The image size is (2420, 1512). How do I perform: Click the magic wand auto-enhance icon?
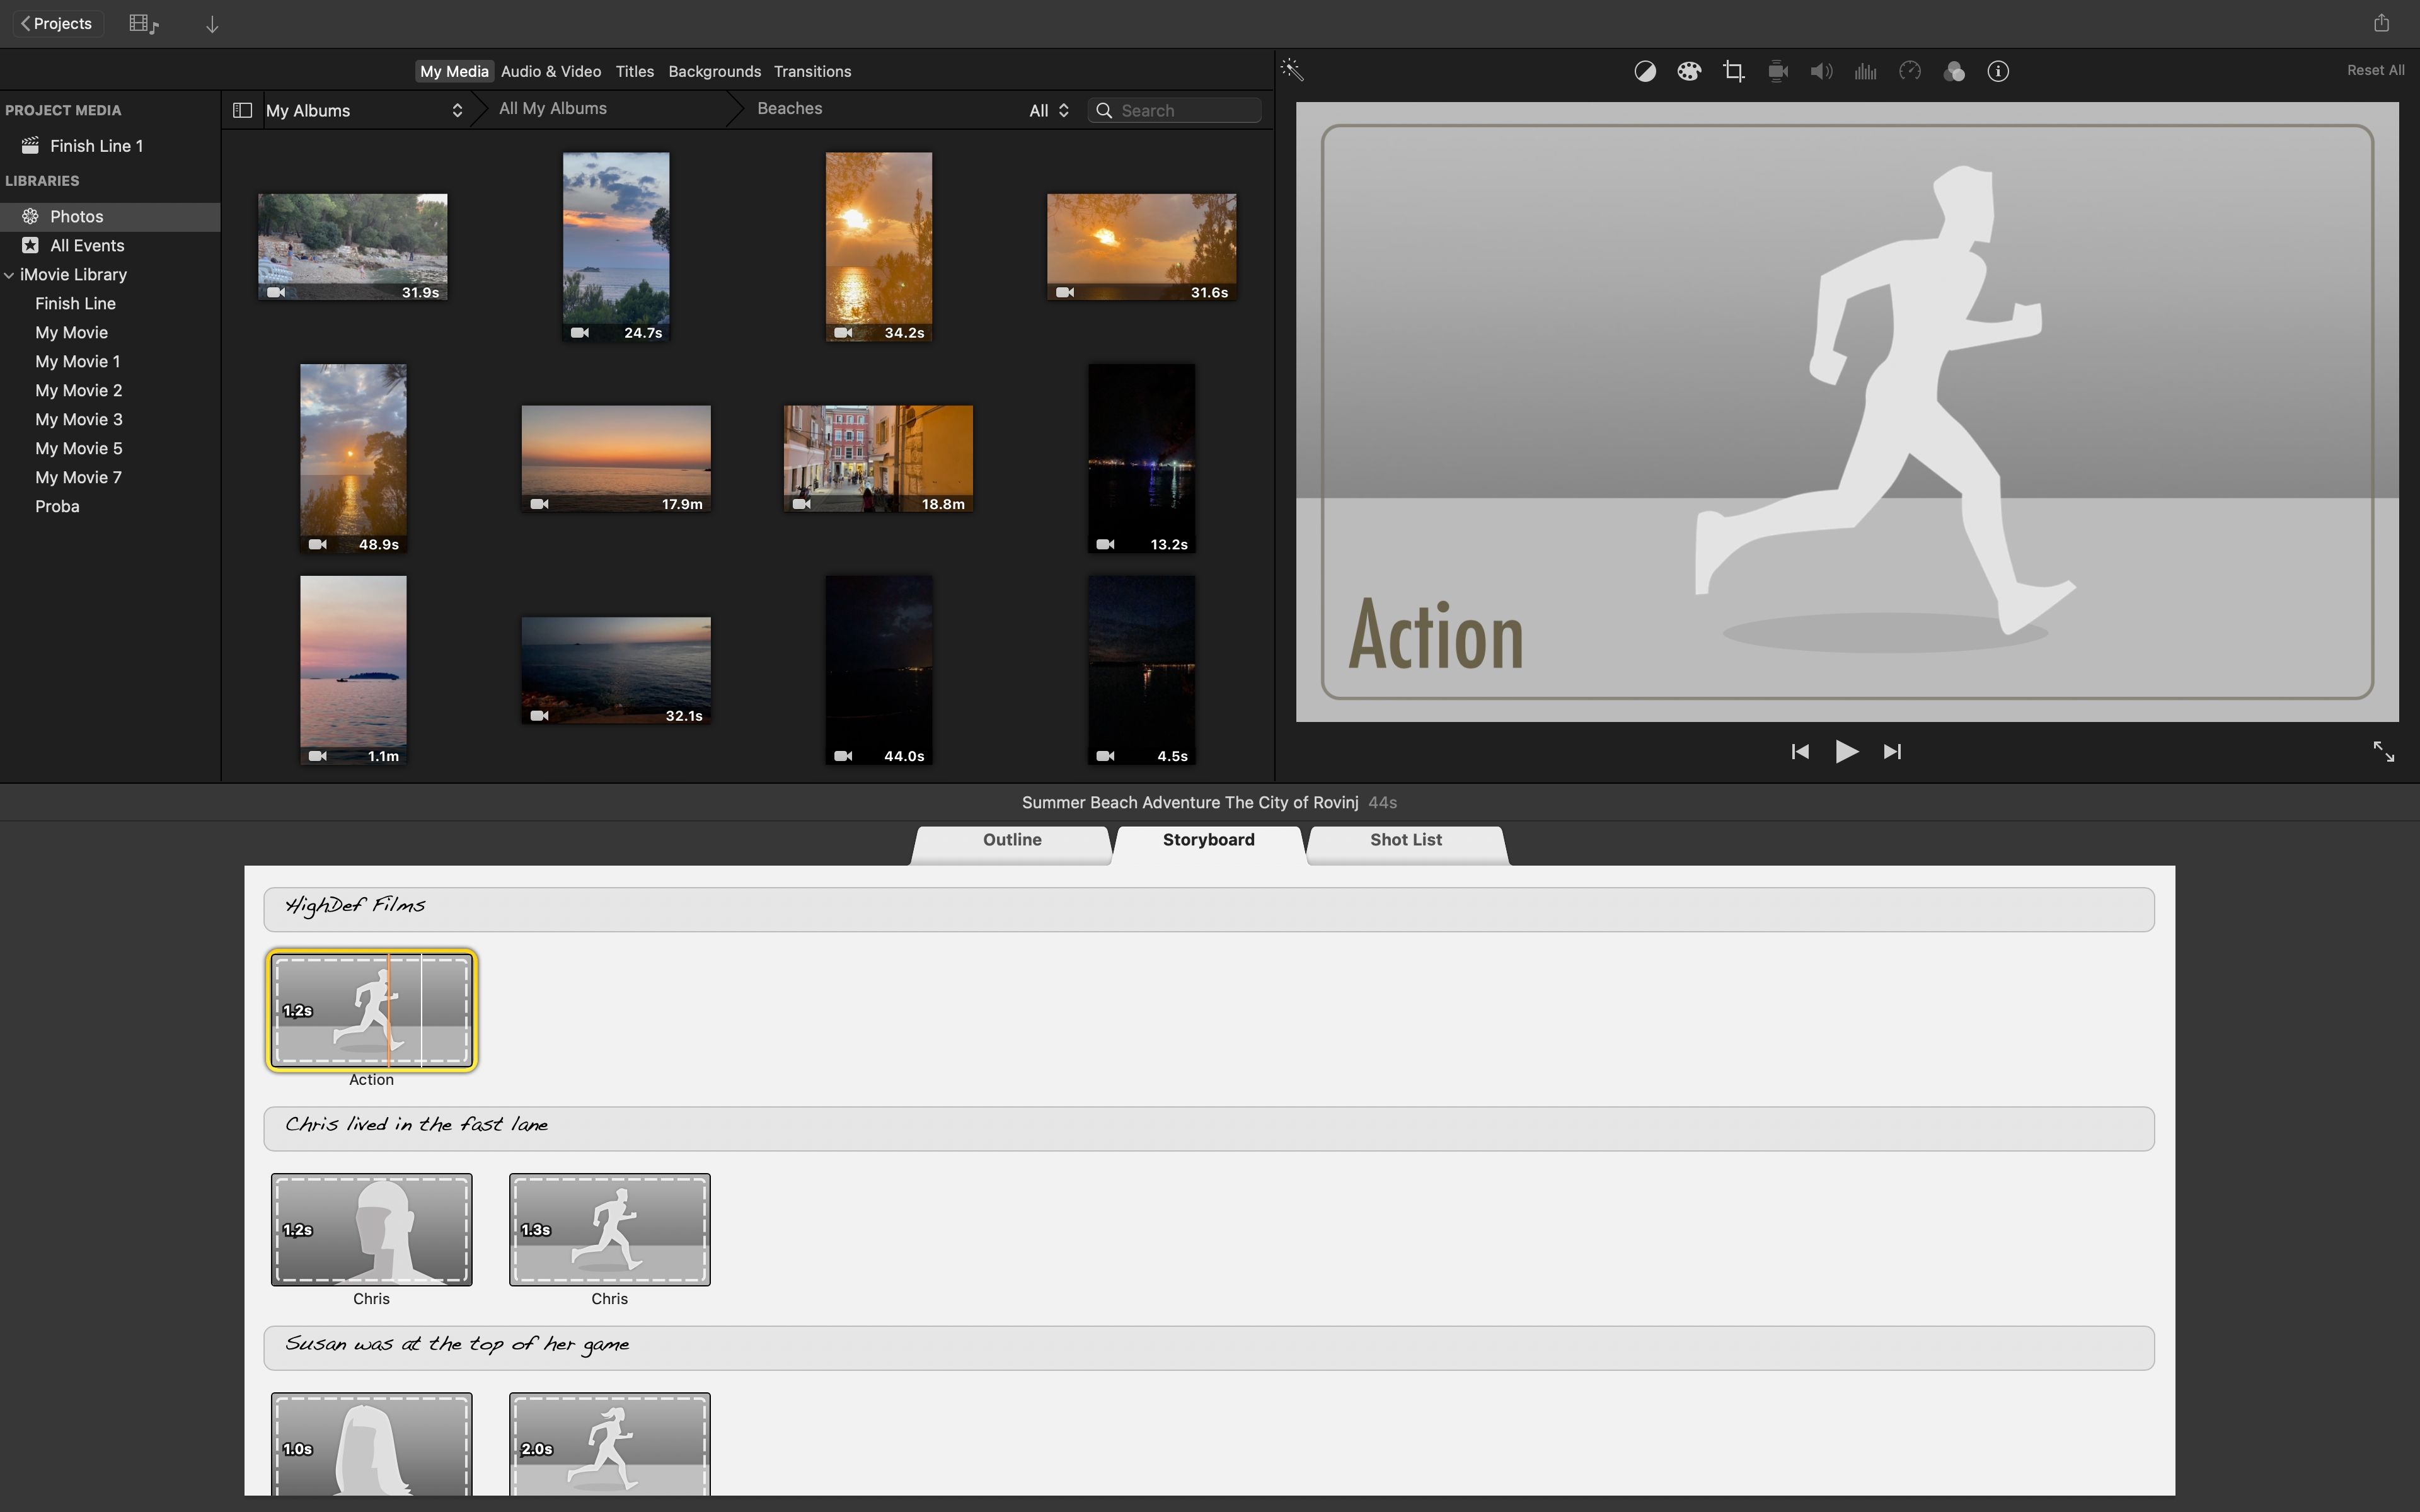(x=1291, y=70)
